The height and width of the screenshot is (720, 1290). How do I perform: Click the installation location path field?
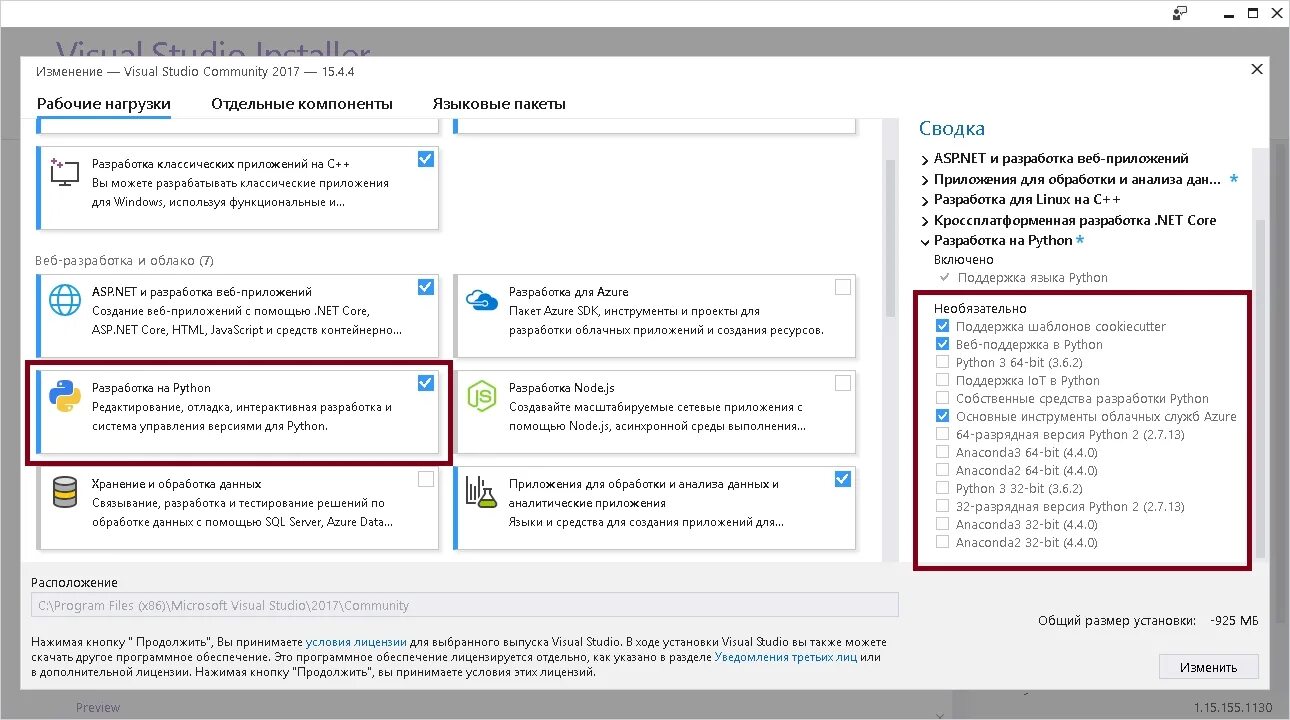[464, 605]
